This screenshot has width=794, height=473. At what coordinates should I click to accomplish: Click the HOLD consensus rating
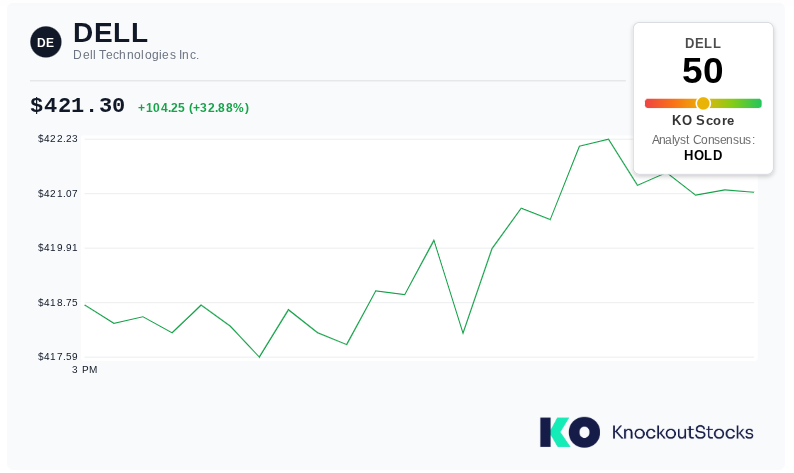703,155
